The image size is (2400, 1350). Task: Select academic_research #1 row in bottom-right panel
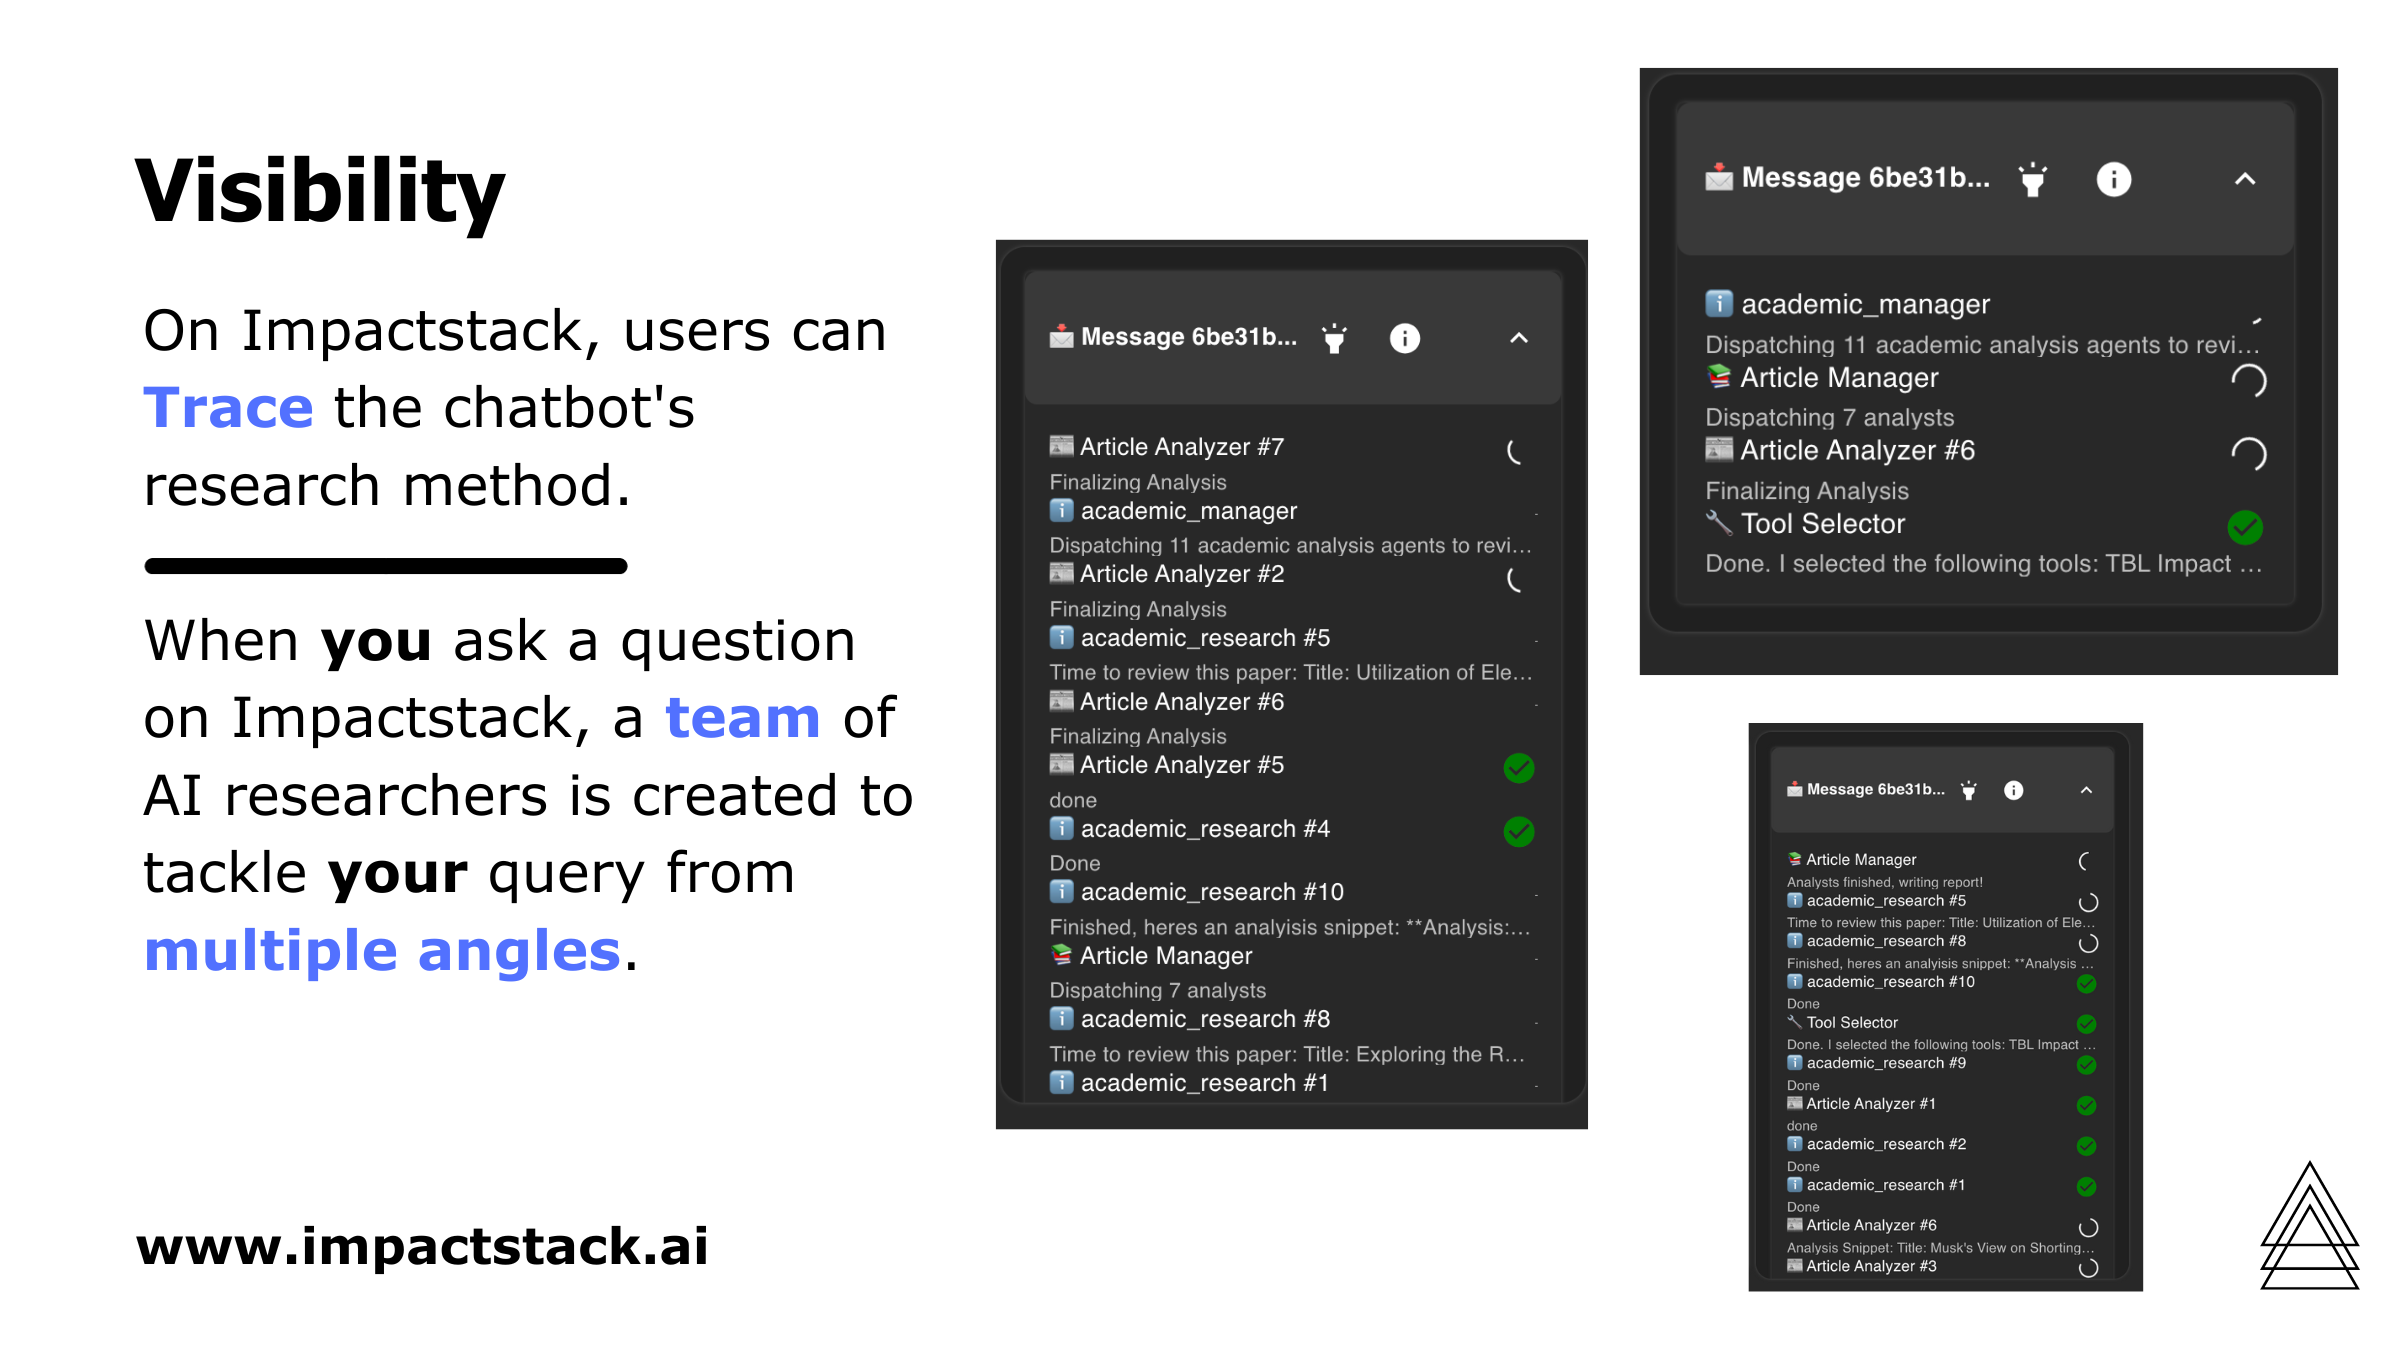[1942, 1194]
